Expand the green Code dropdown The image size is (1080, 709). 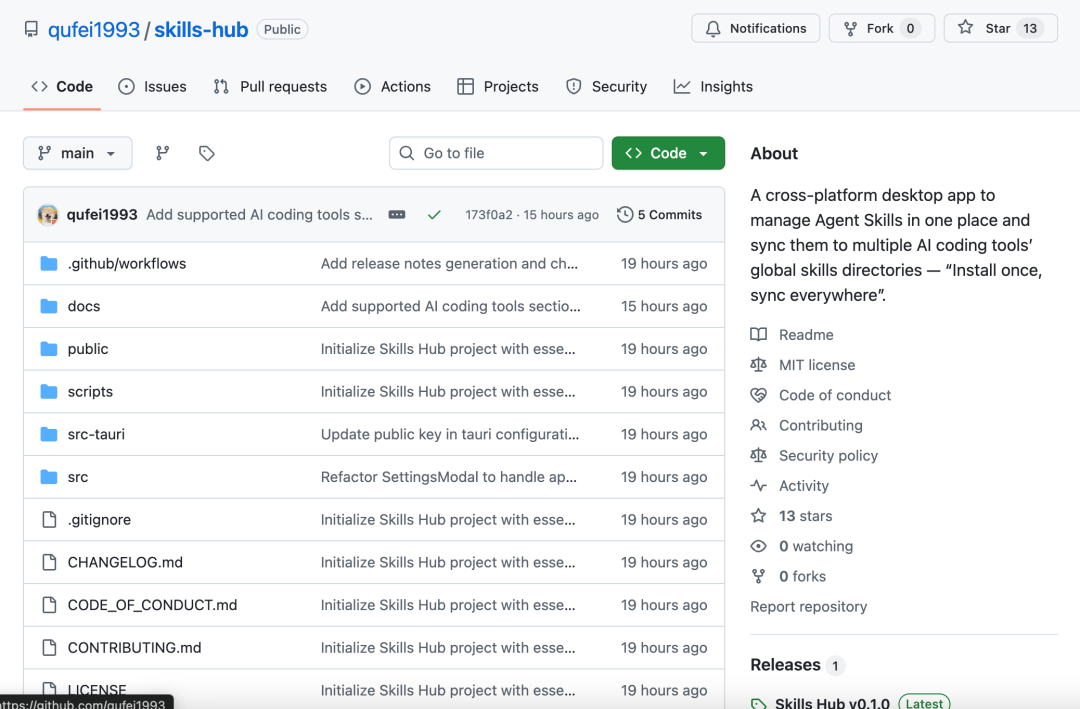point(668,153)
